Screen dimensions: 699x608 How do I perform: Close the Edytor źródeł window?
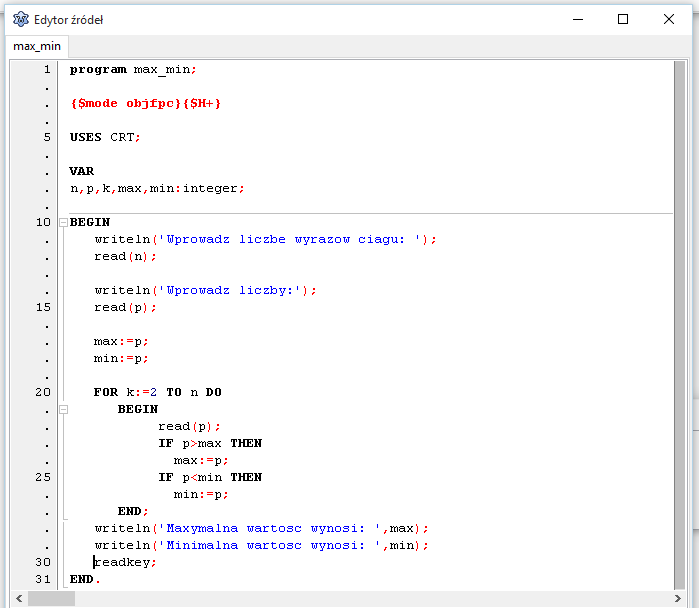[x=669, y=20]
